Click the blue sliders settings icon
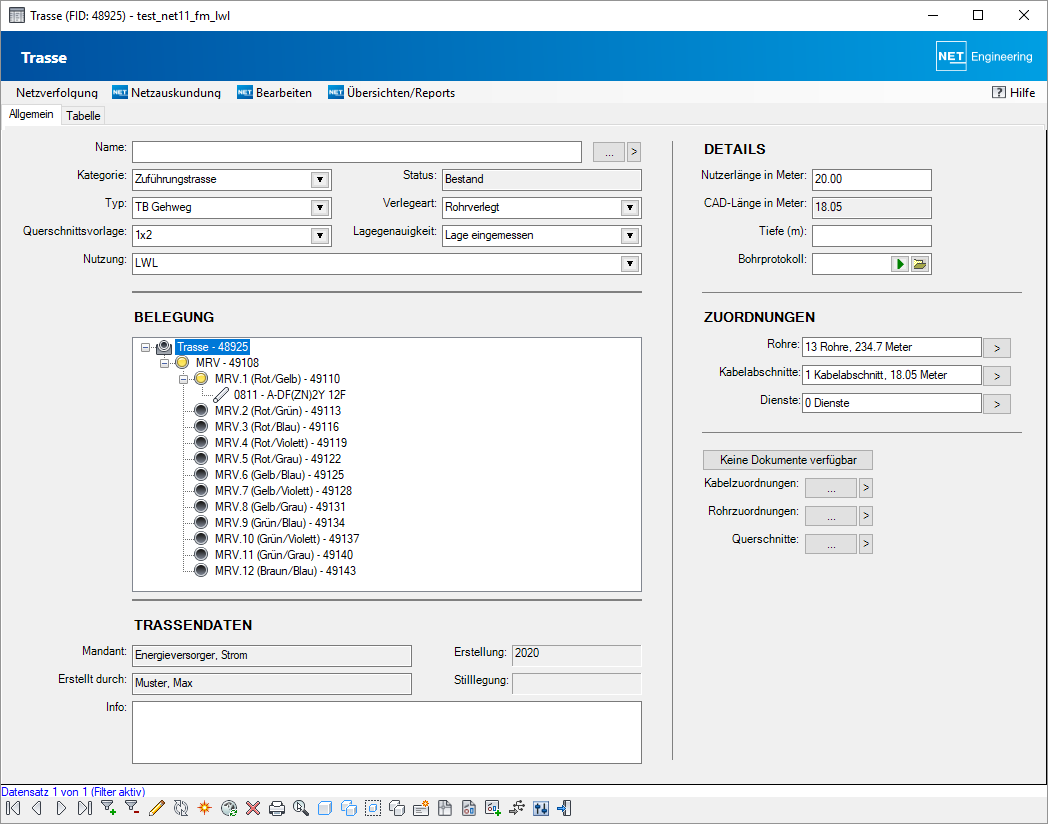1048x824 pixels. pyautogui.click(x=541, y=809)
